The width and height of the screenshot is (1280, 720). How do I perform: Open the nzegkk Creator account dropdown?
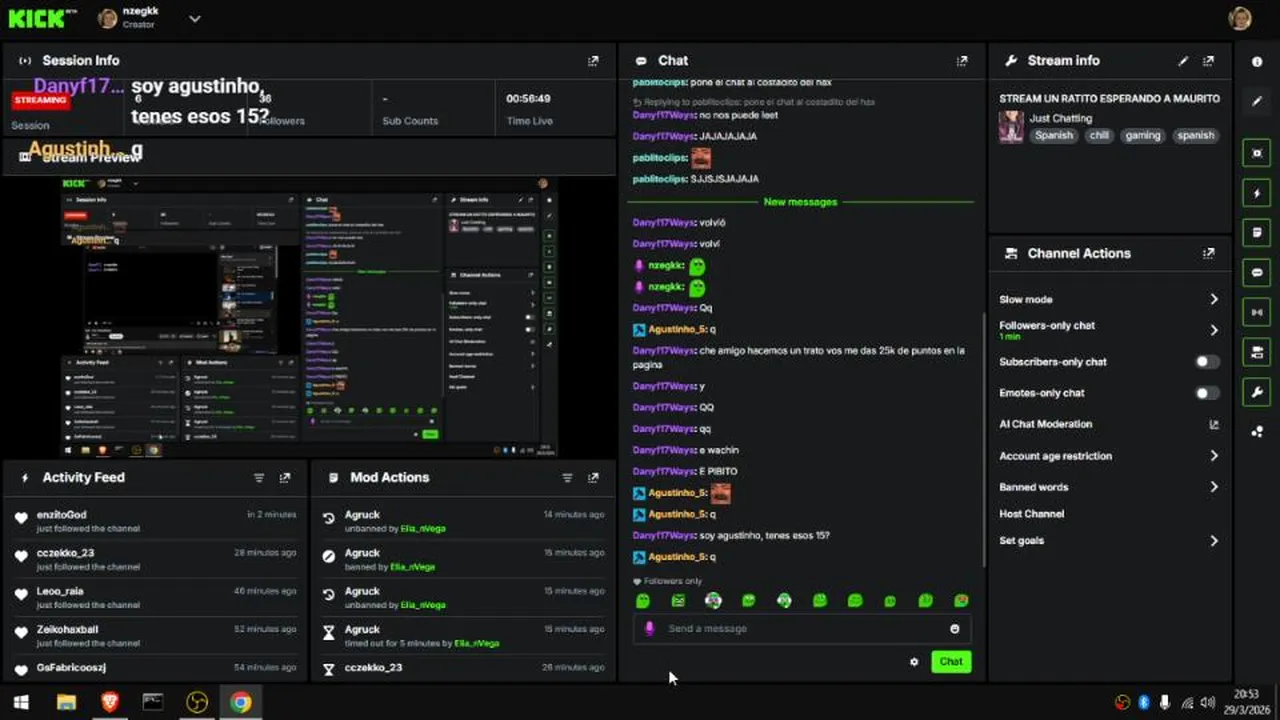click(194, 18)
